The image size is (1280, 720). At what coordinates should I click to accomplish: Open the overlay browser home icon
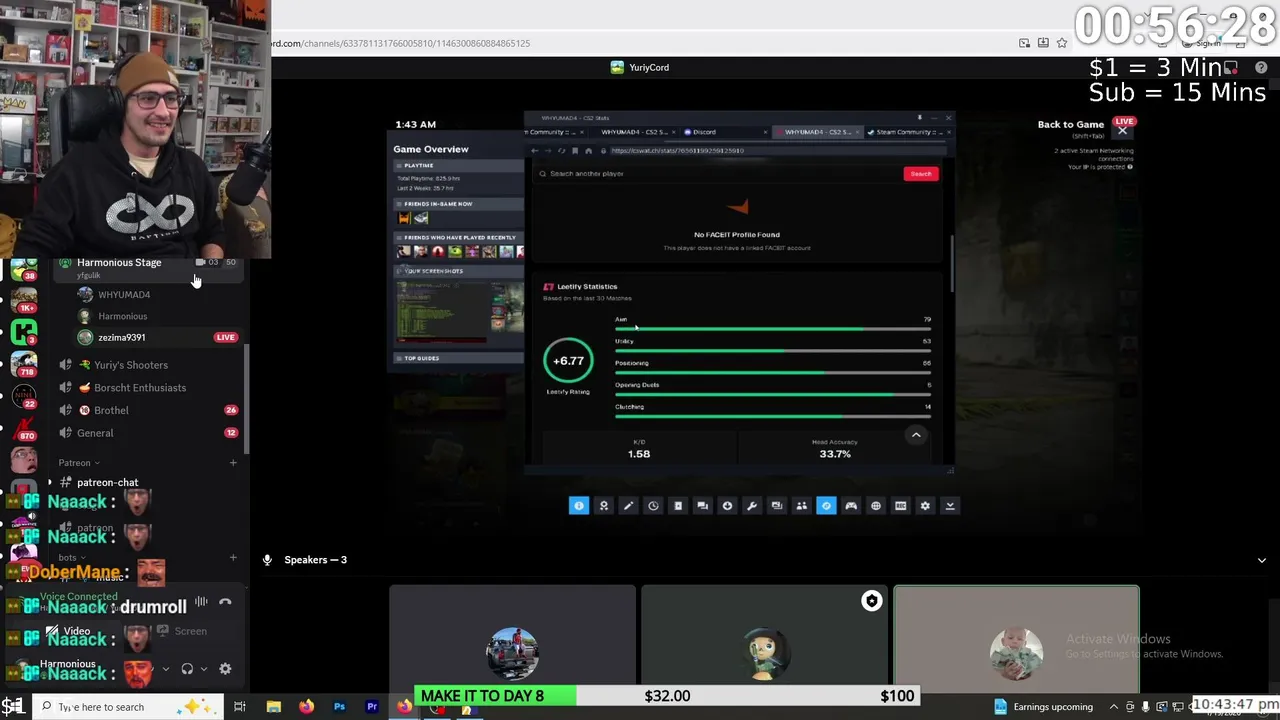tap(588, 151)
